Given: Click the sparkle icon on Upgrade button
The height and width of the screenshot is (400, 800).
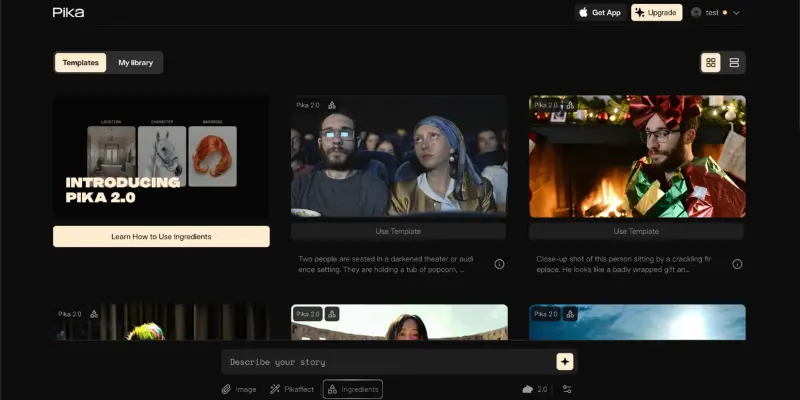Looking at the screenshot, I should point(640,13).
